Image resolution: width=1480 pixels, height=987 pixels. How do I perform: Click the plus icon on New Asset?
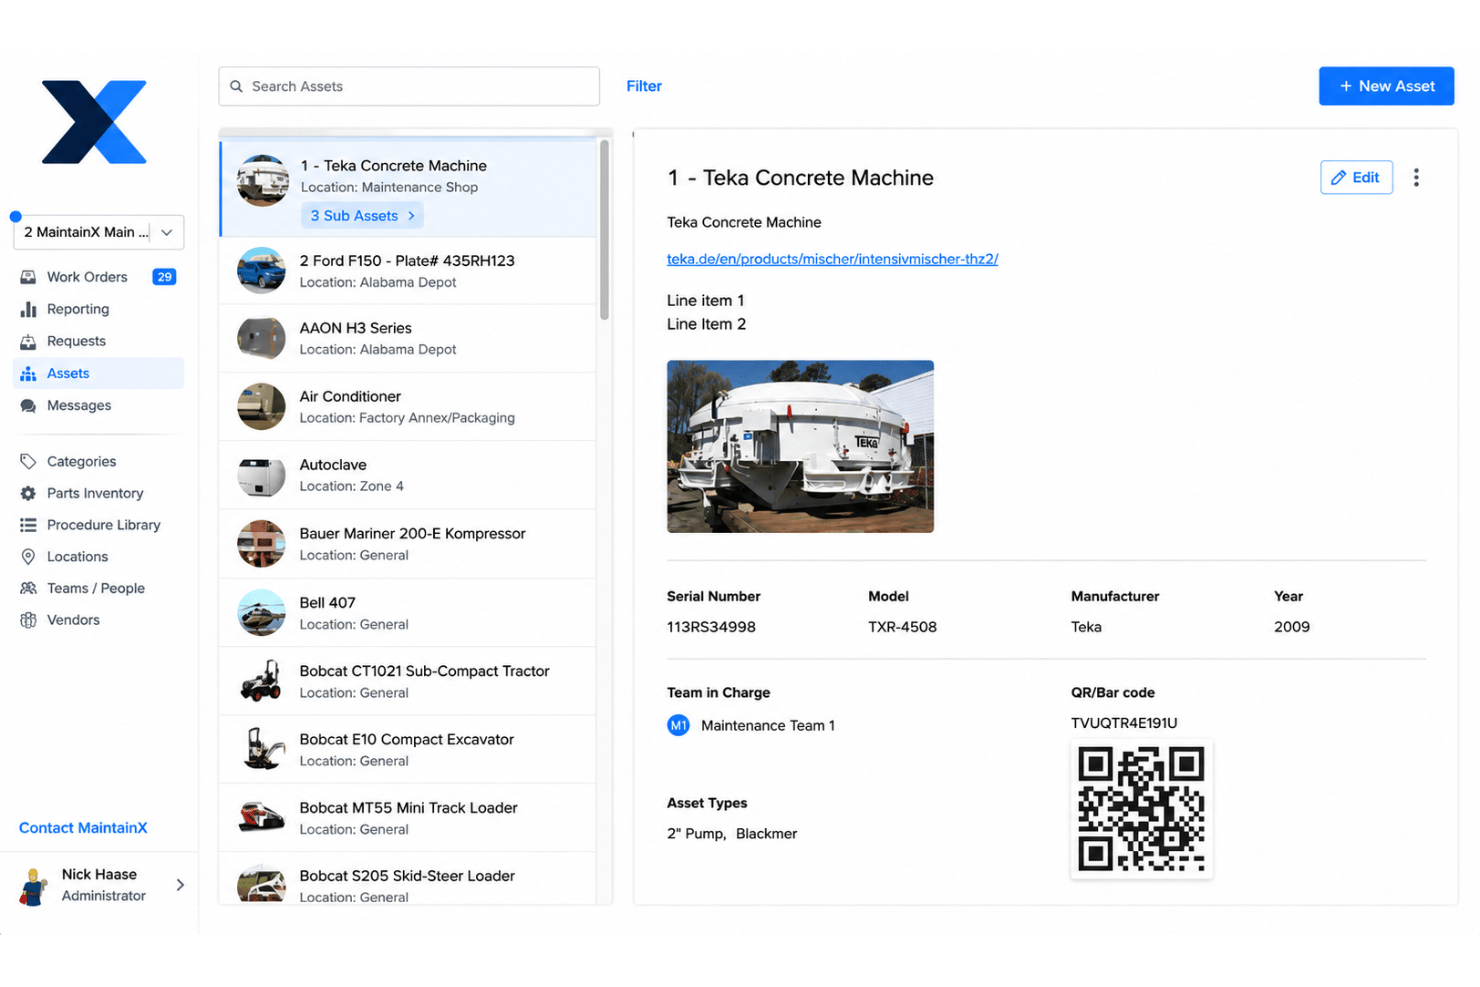tap(1346, 86)
